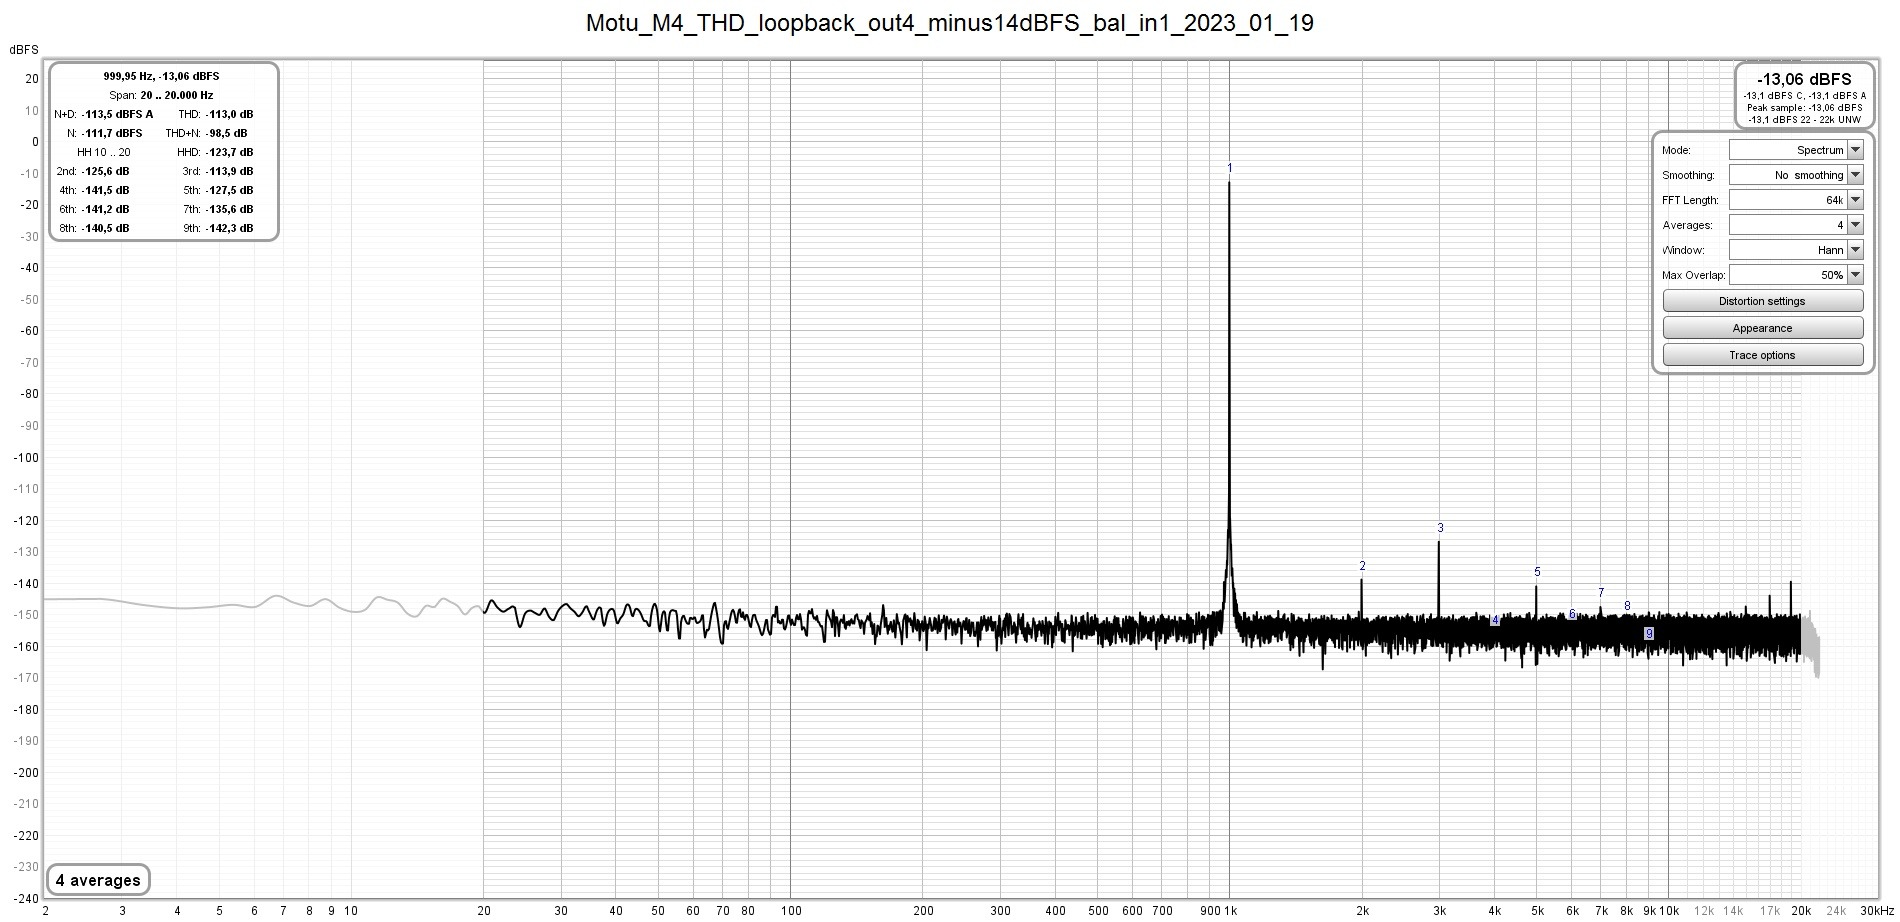
Task: Click the 'HH 10 .. 20' label
Action: pyautogui.click(x=104, y=152)
